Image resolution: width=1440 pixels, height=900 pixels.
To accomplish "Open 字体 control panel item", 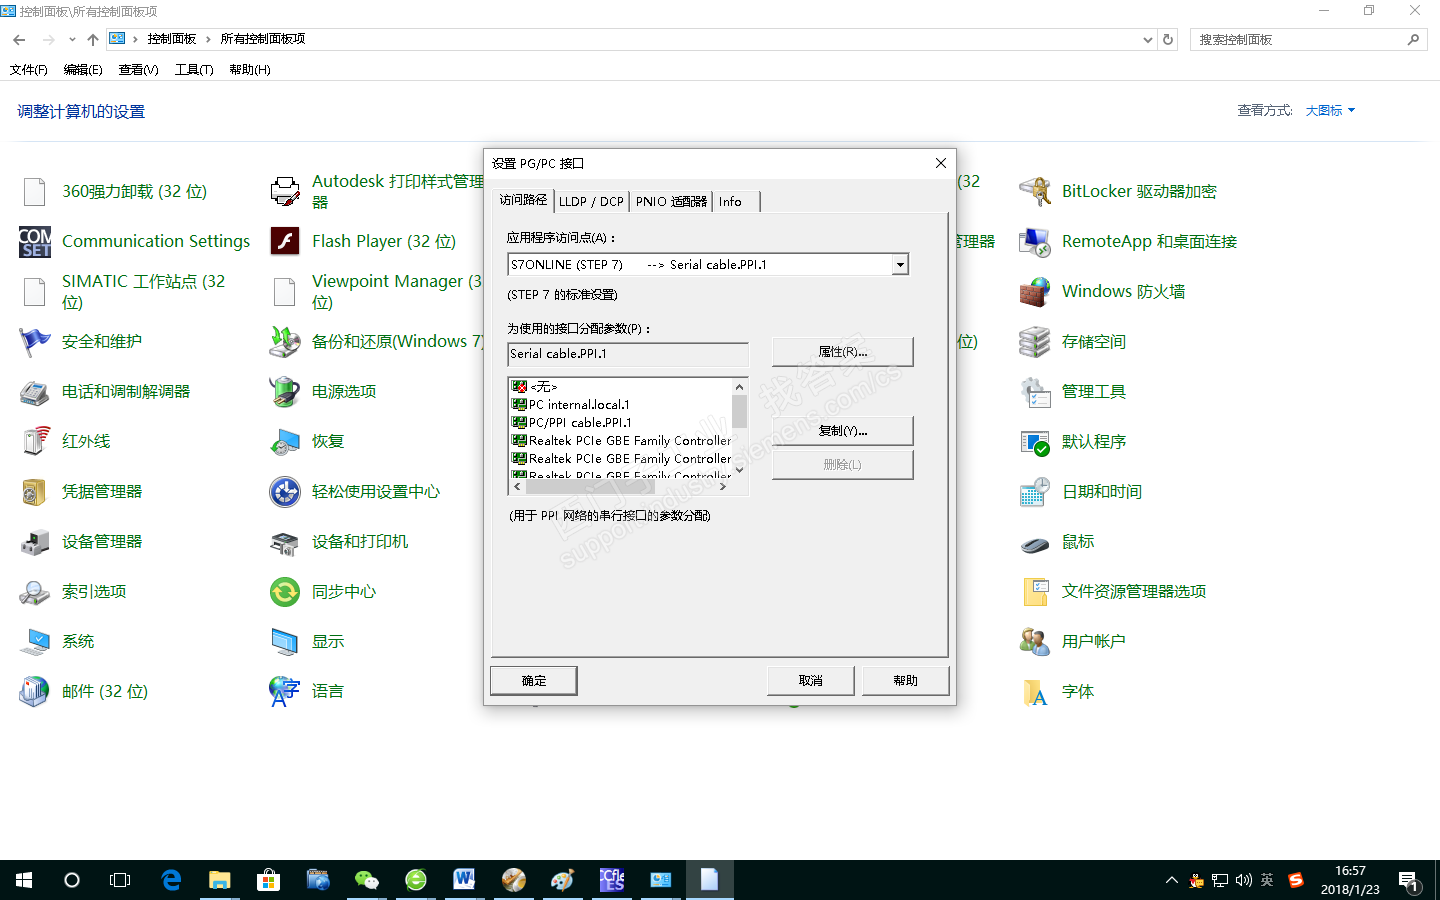I will 1057,691.
